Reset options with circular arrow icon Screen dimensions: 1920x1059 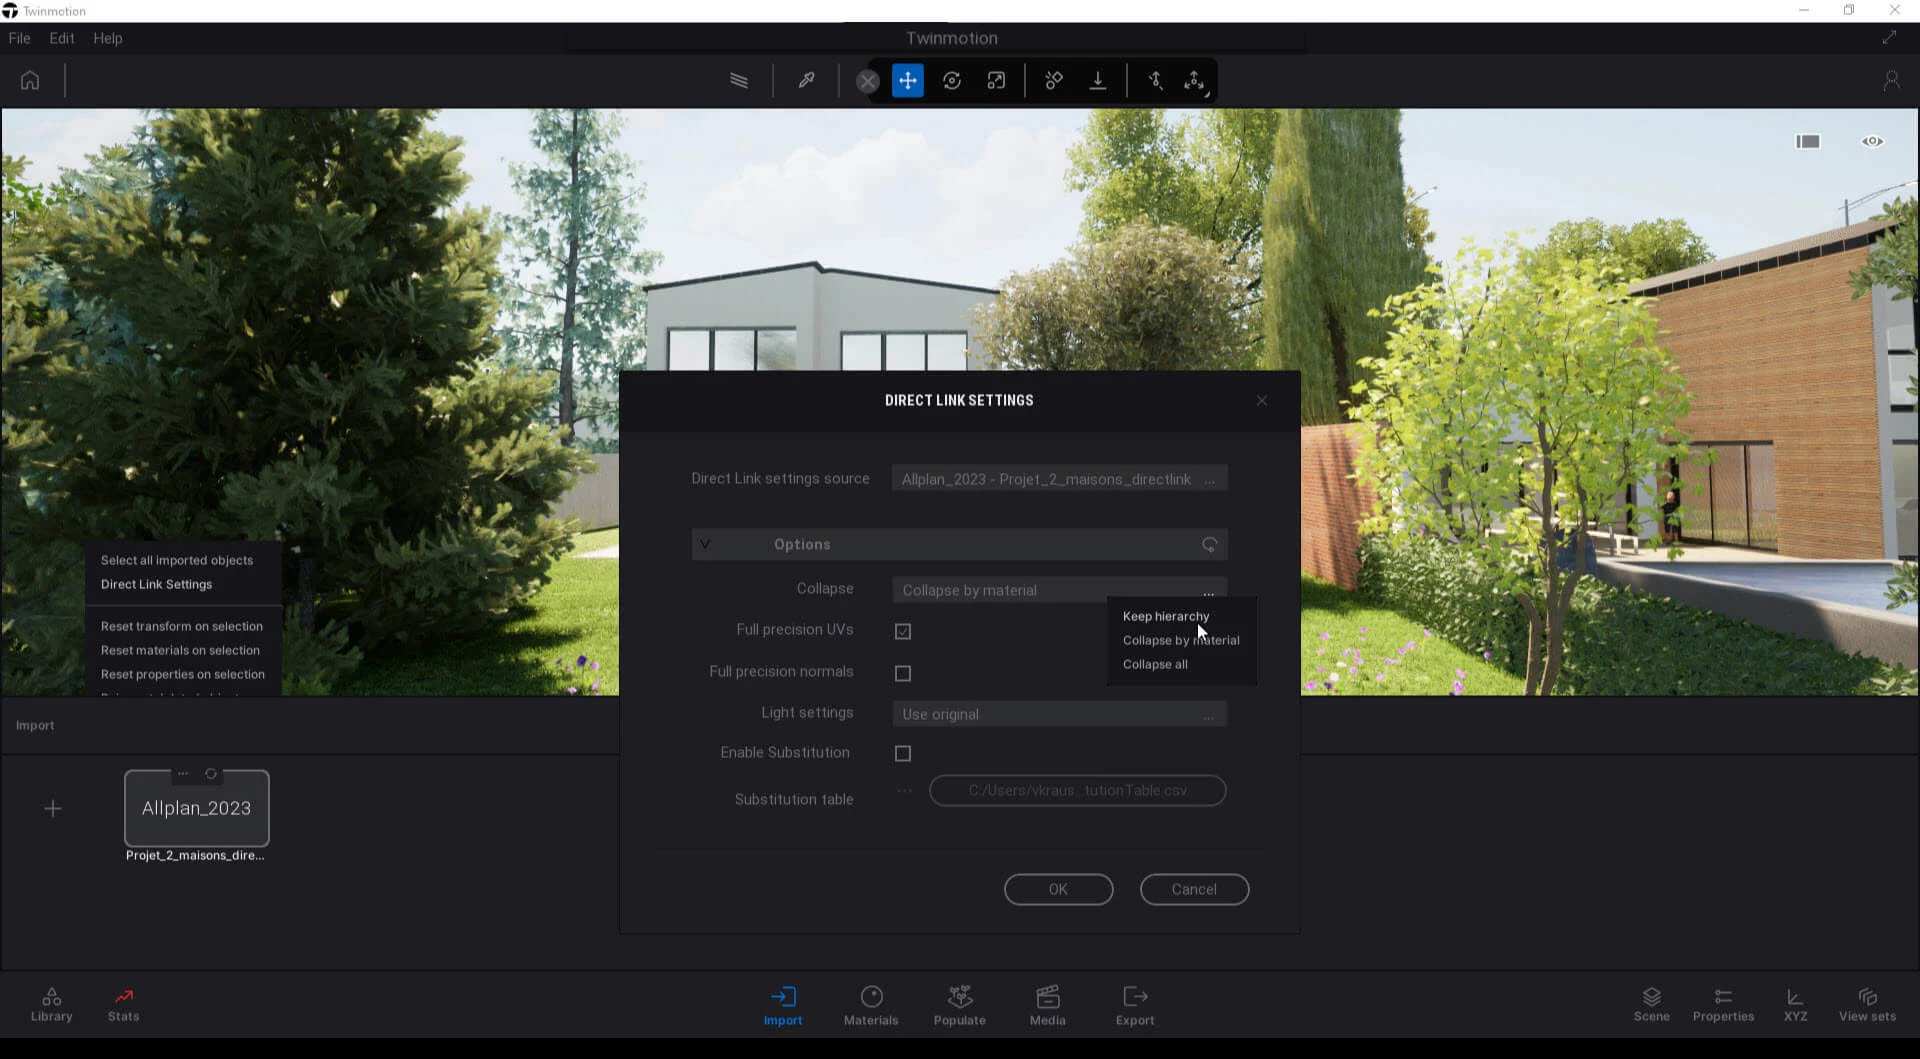(x=1209, y=545)
